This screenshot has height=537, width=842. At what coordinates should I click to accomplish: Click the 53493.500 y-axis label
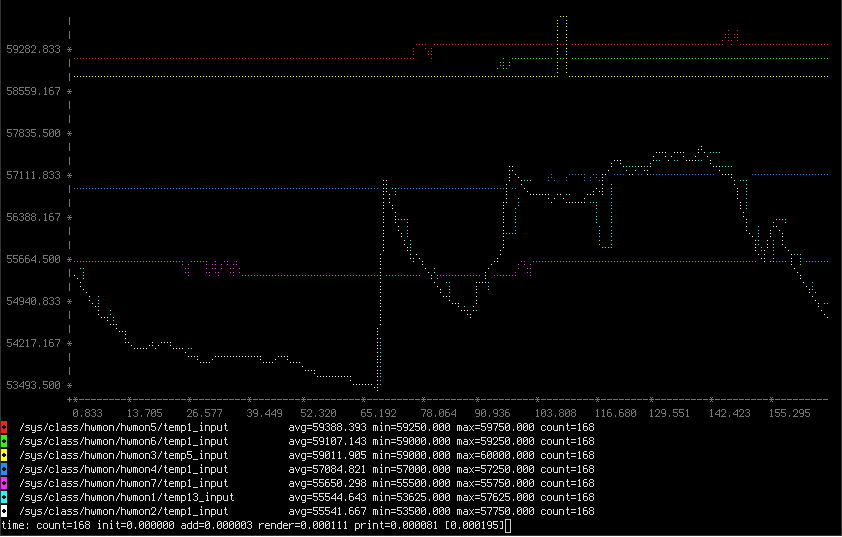[x=33, y=385]
